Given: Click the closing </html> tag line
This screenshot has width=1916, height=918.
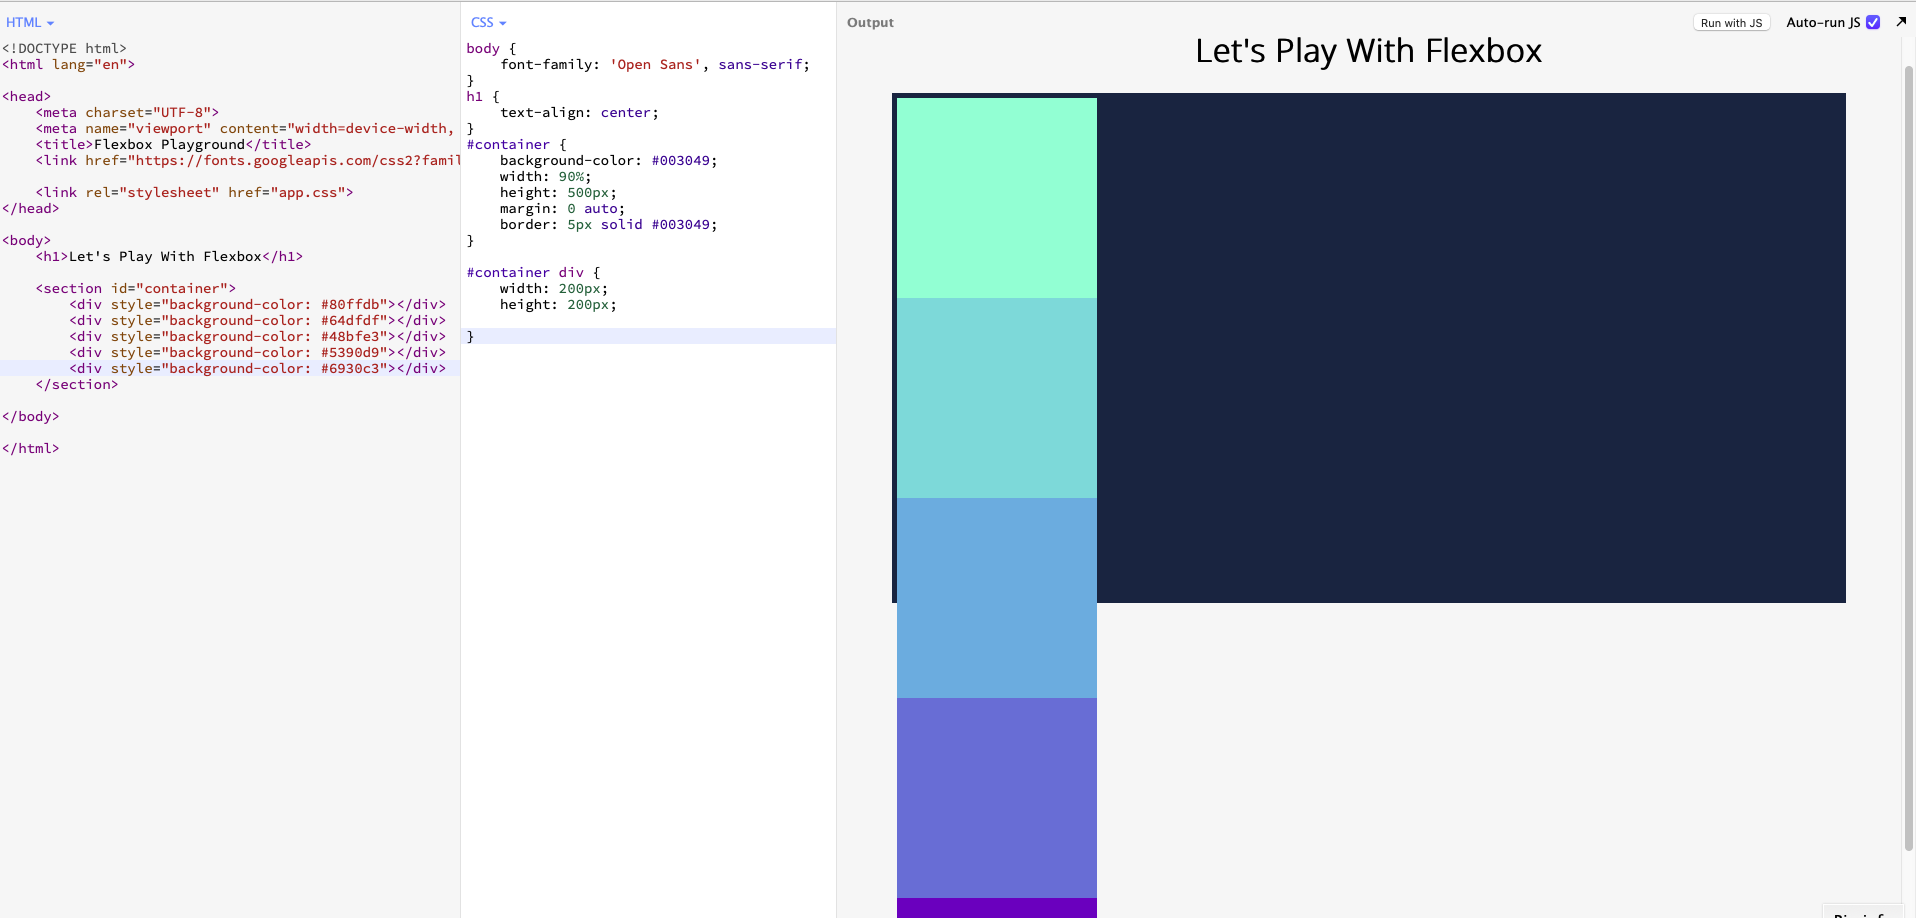Looking at the screenshot, I should tap(31, 448).
